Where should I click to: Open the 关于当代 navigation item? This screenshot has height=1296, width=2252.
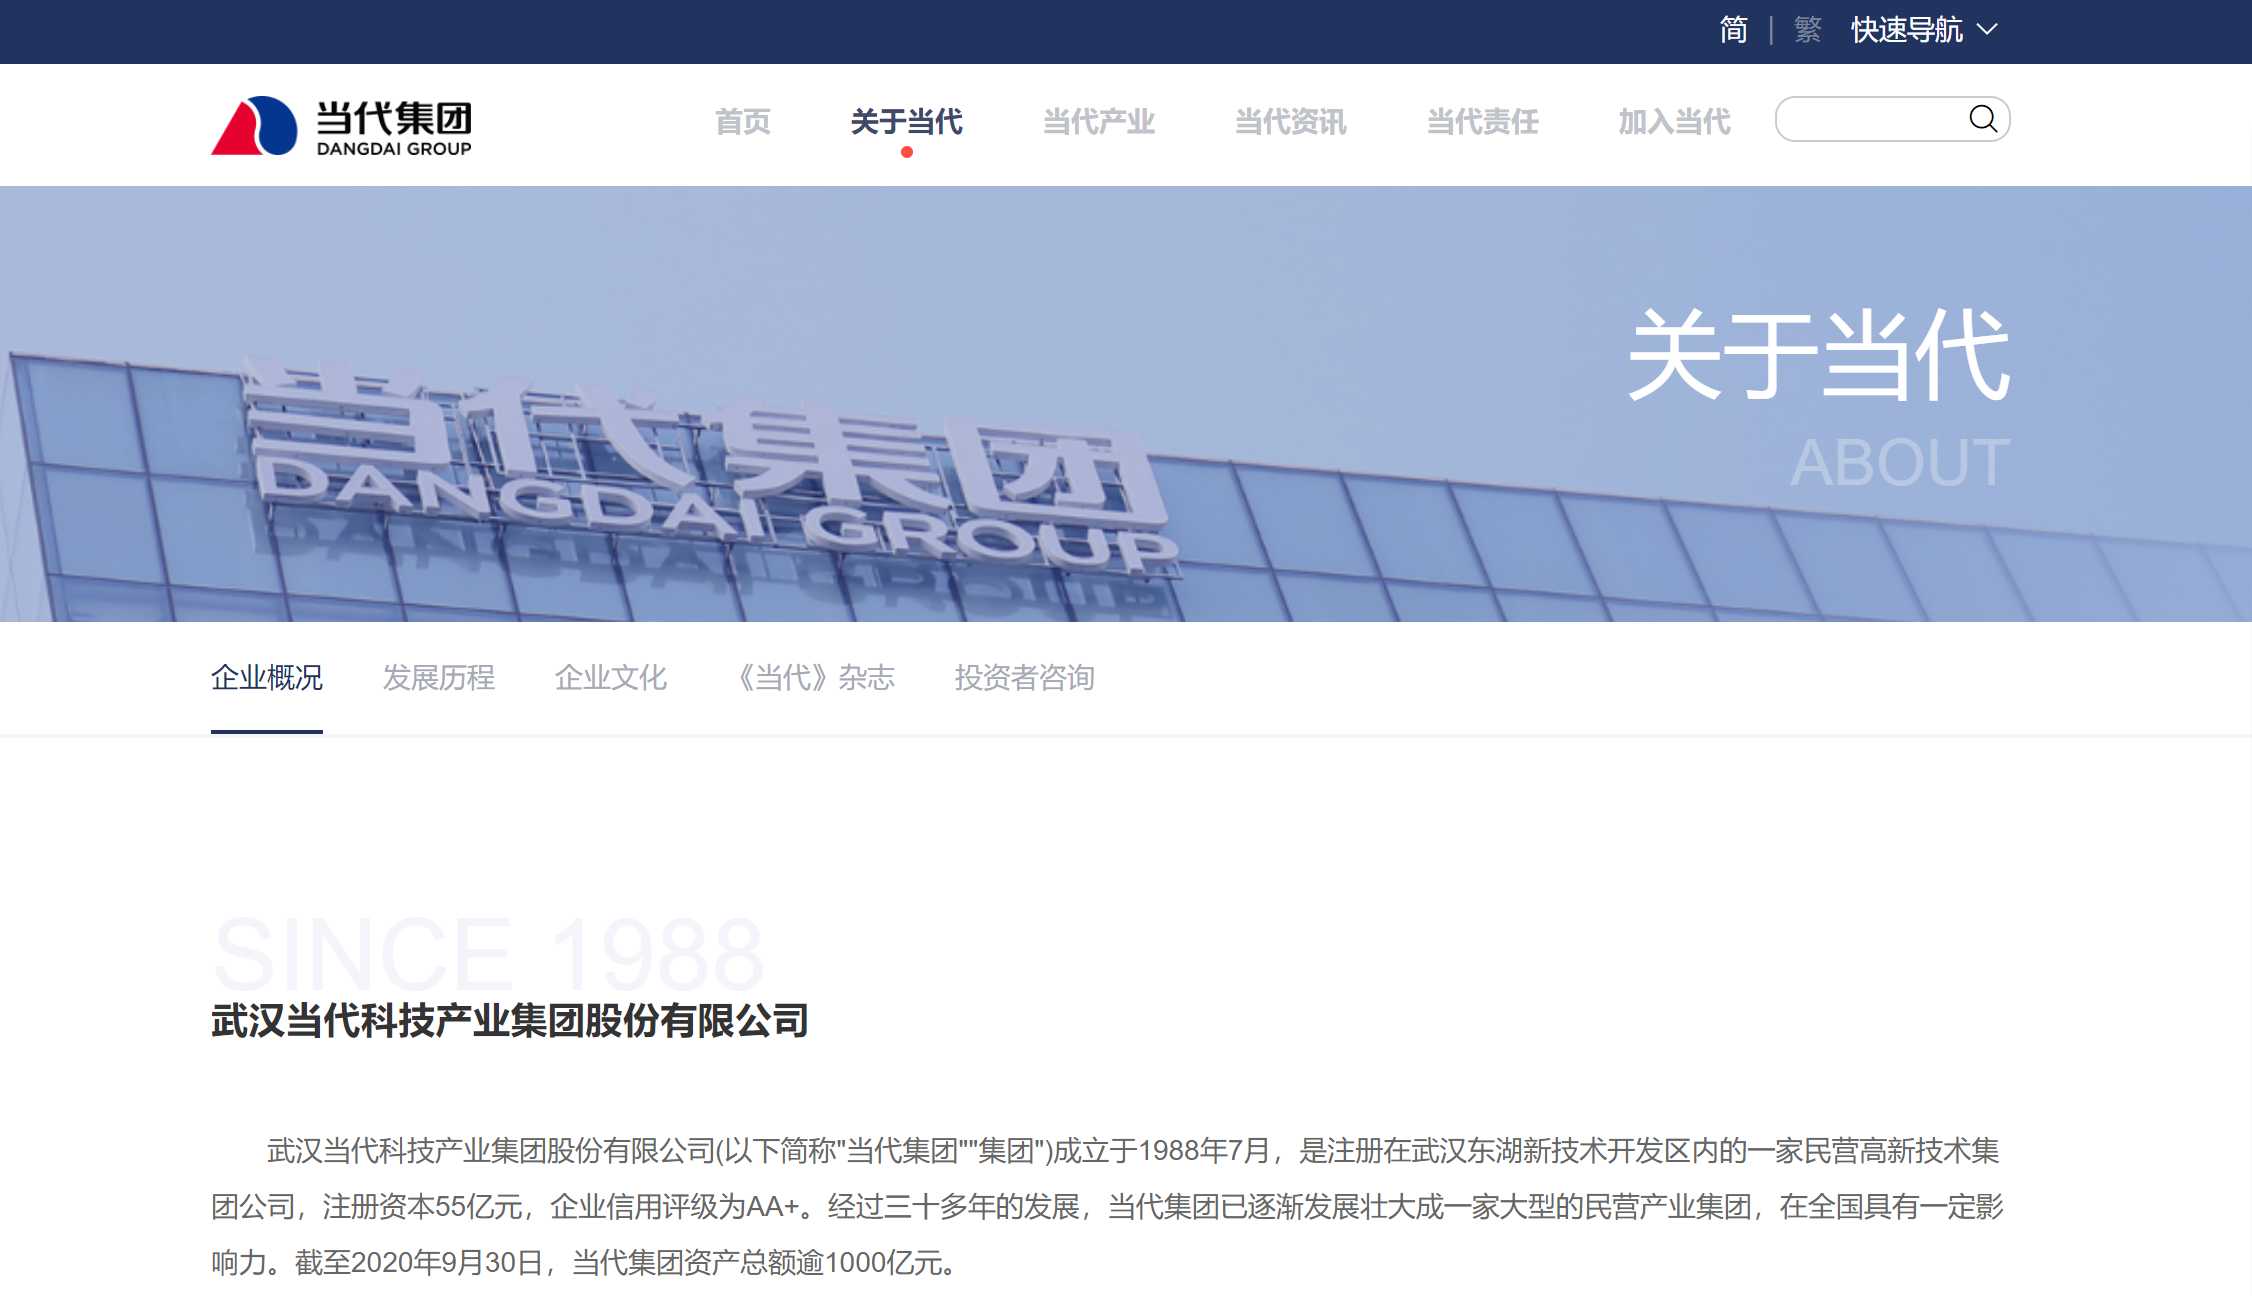(906, 121)
